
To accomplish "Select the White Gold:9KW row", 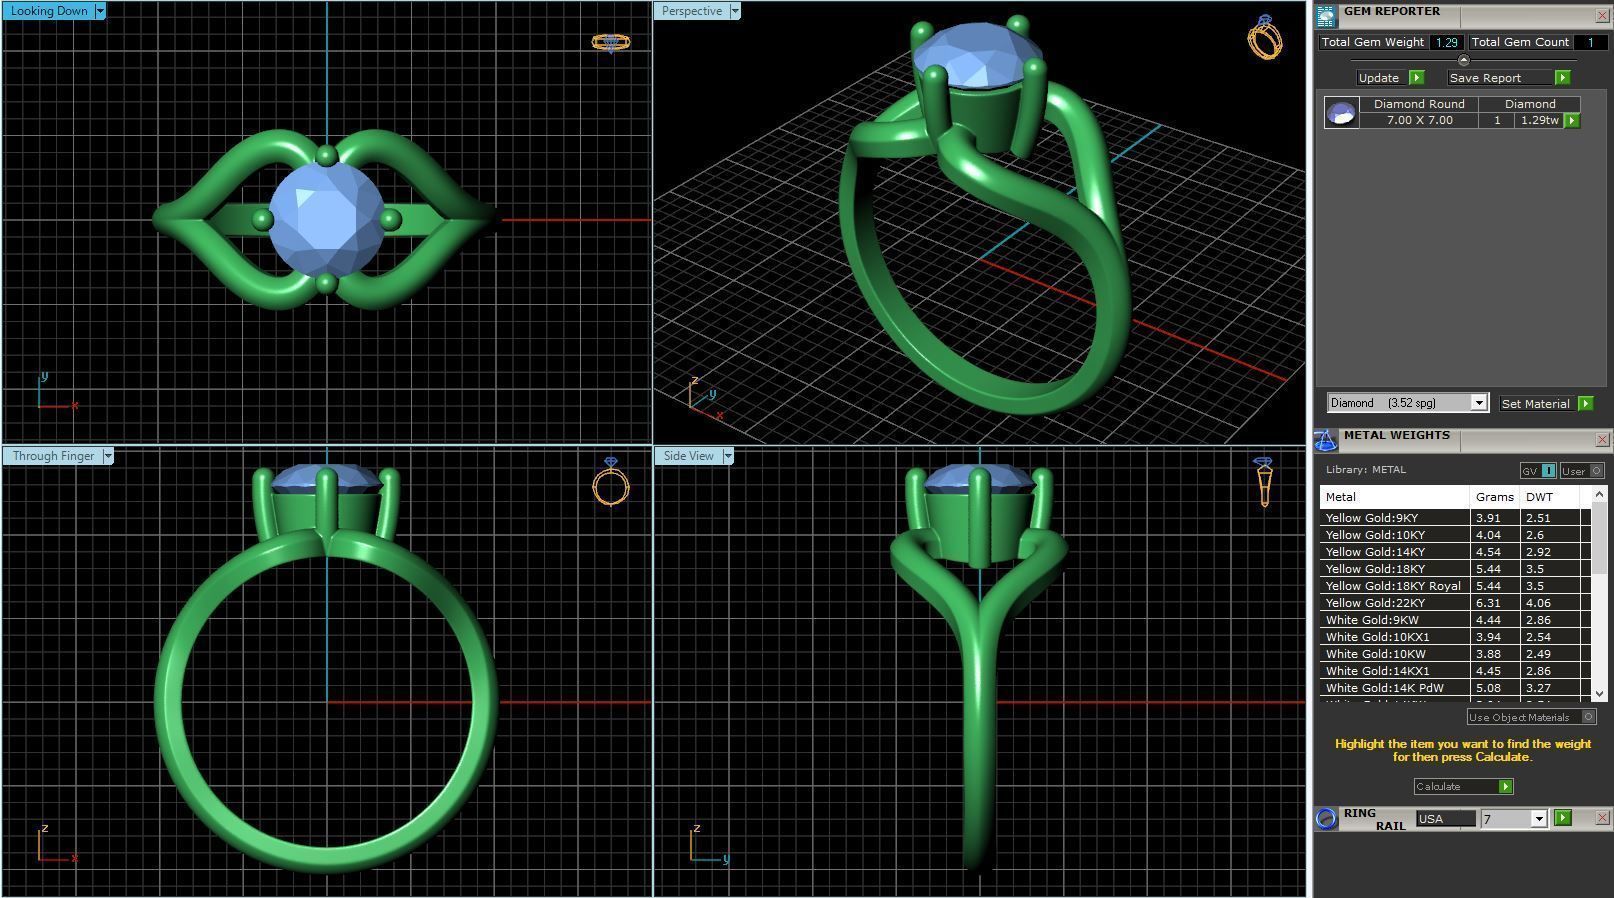I will click(1455, 620).
